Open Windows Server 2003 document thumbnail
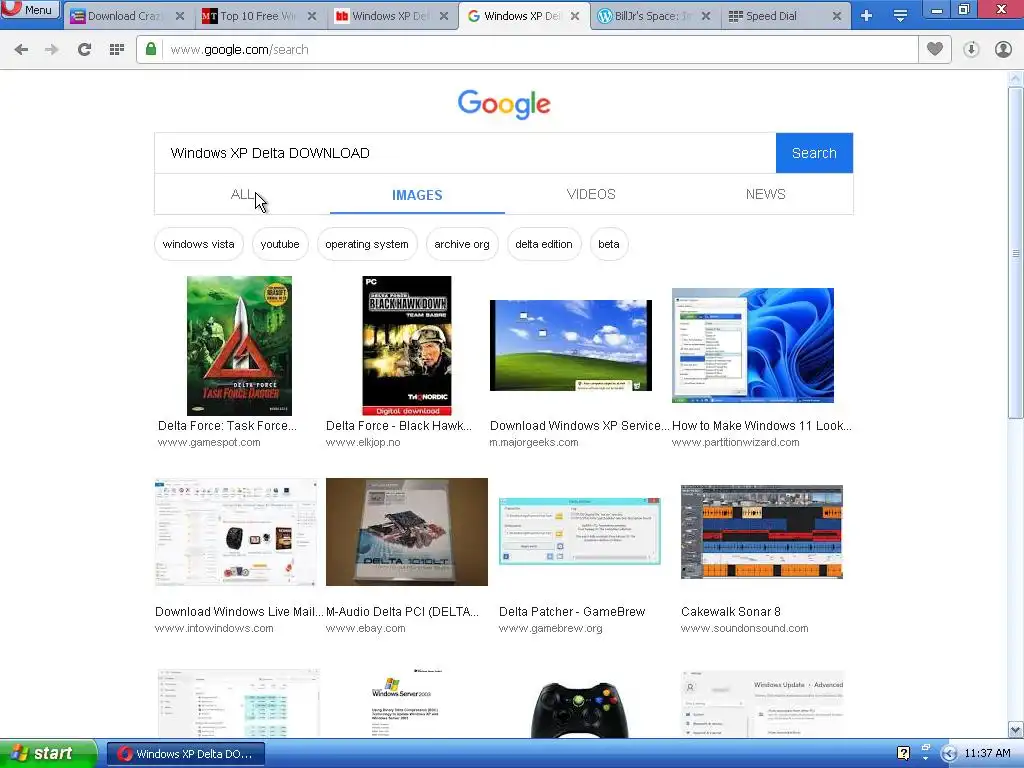The width and height of the screenshot is (1024, 768). tap(406, 703)
